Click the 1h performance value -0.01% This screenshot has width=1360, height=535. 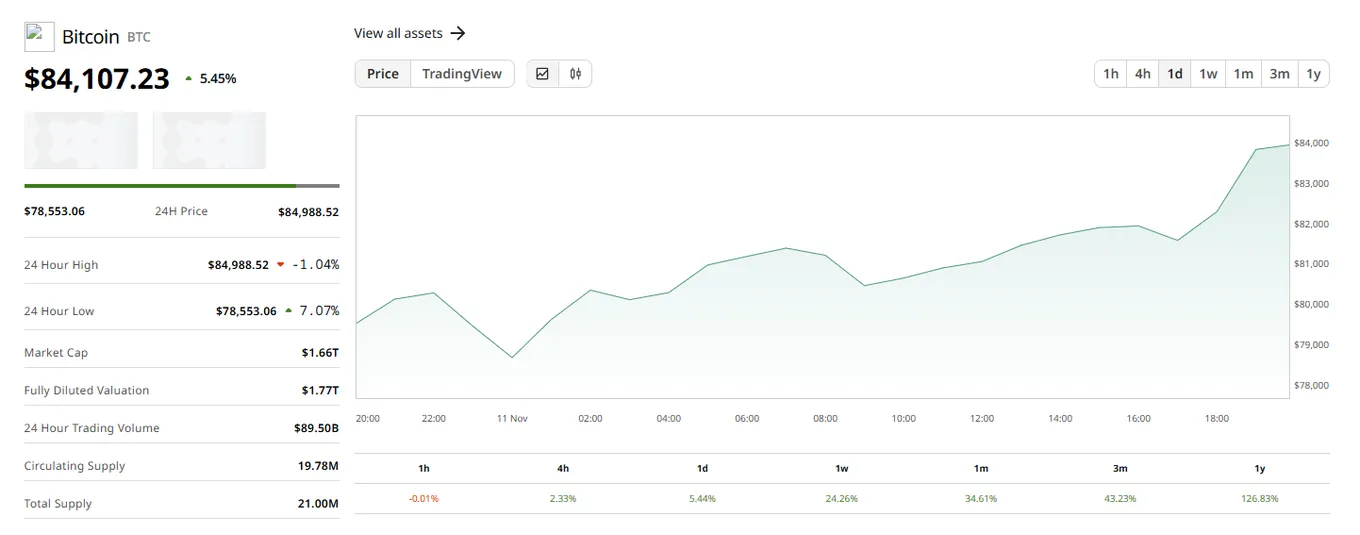(424, 498)
